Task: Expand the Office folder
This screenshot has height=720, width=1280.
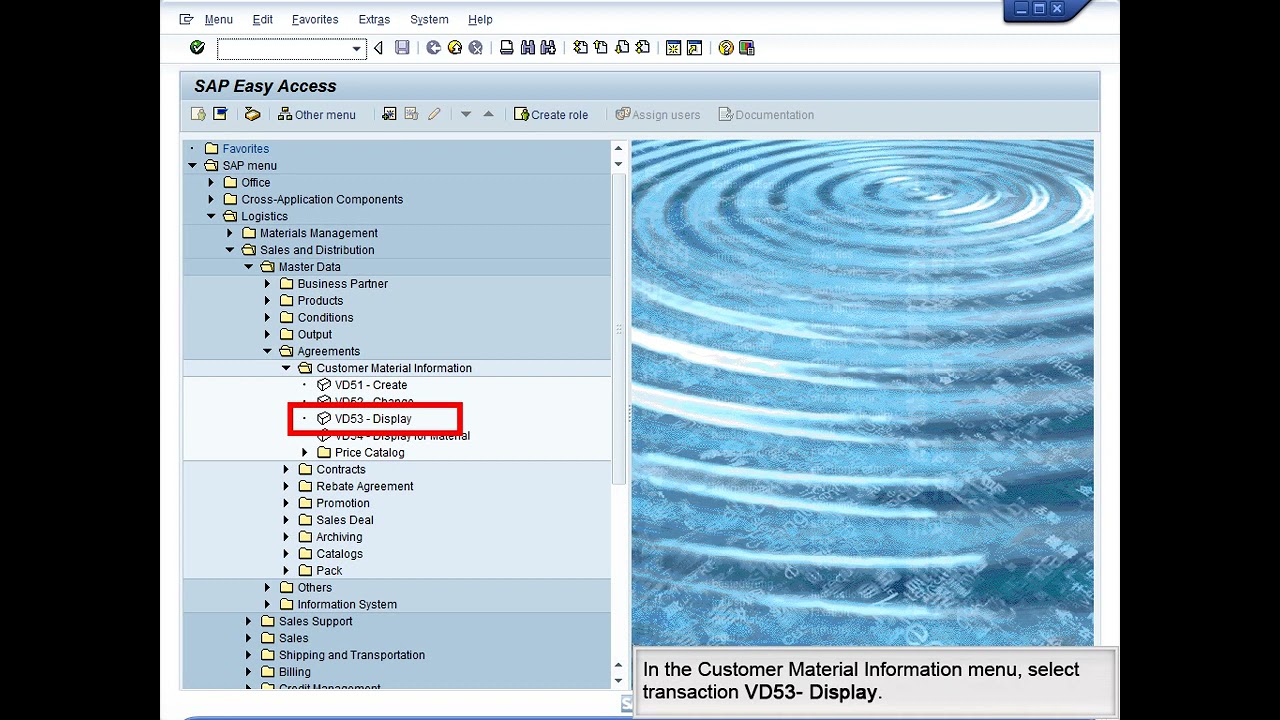Action: (x=211, y=182)
